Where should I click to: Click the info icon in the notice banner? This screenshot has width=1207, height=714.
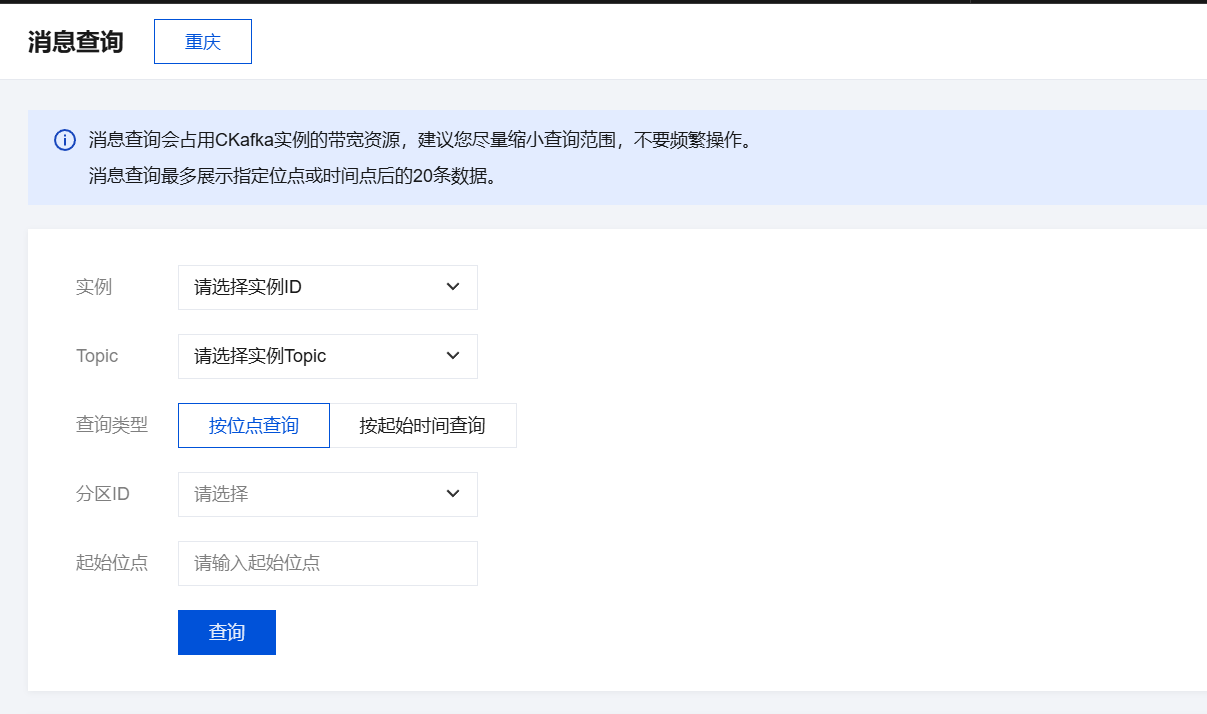tap(64, 140)
